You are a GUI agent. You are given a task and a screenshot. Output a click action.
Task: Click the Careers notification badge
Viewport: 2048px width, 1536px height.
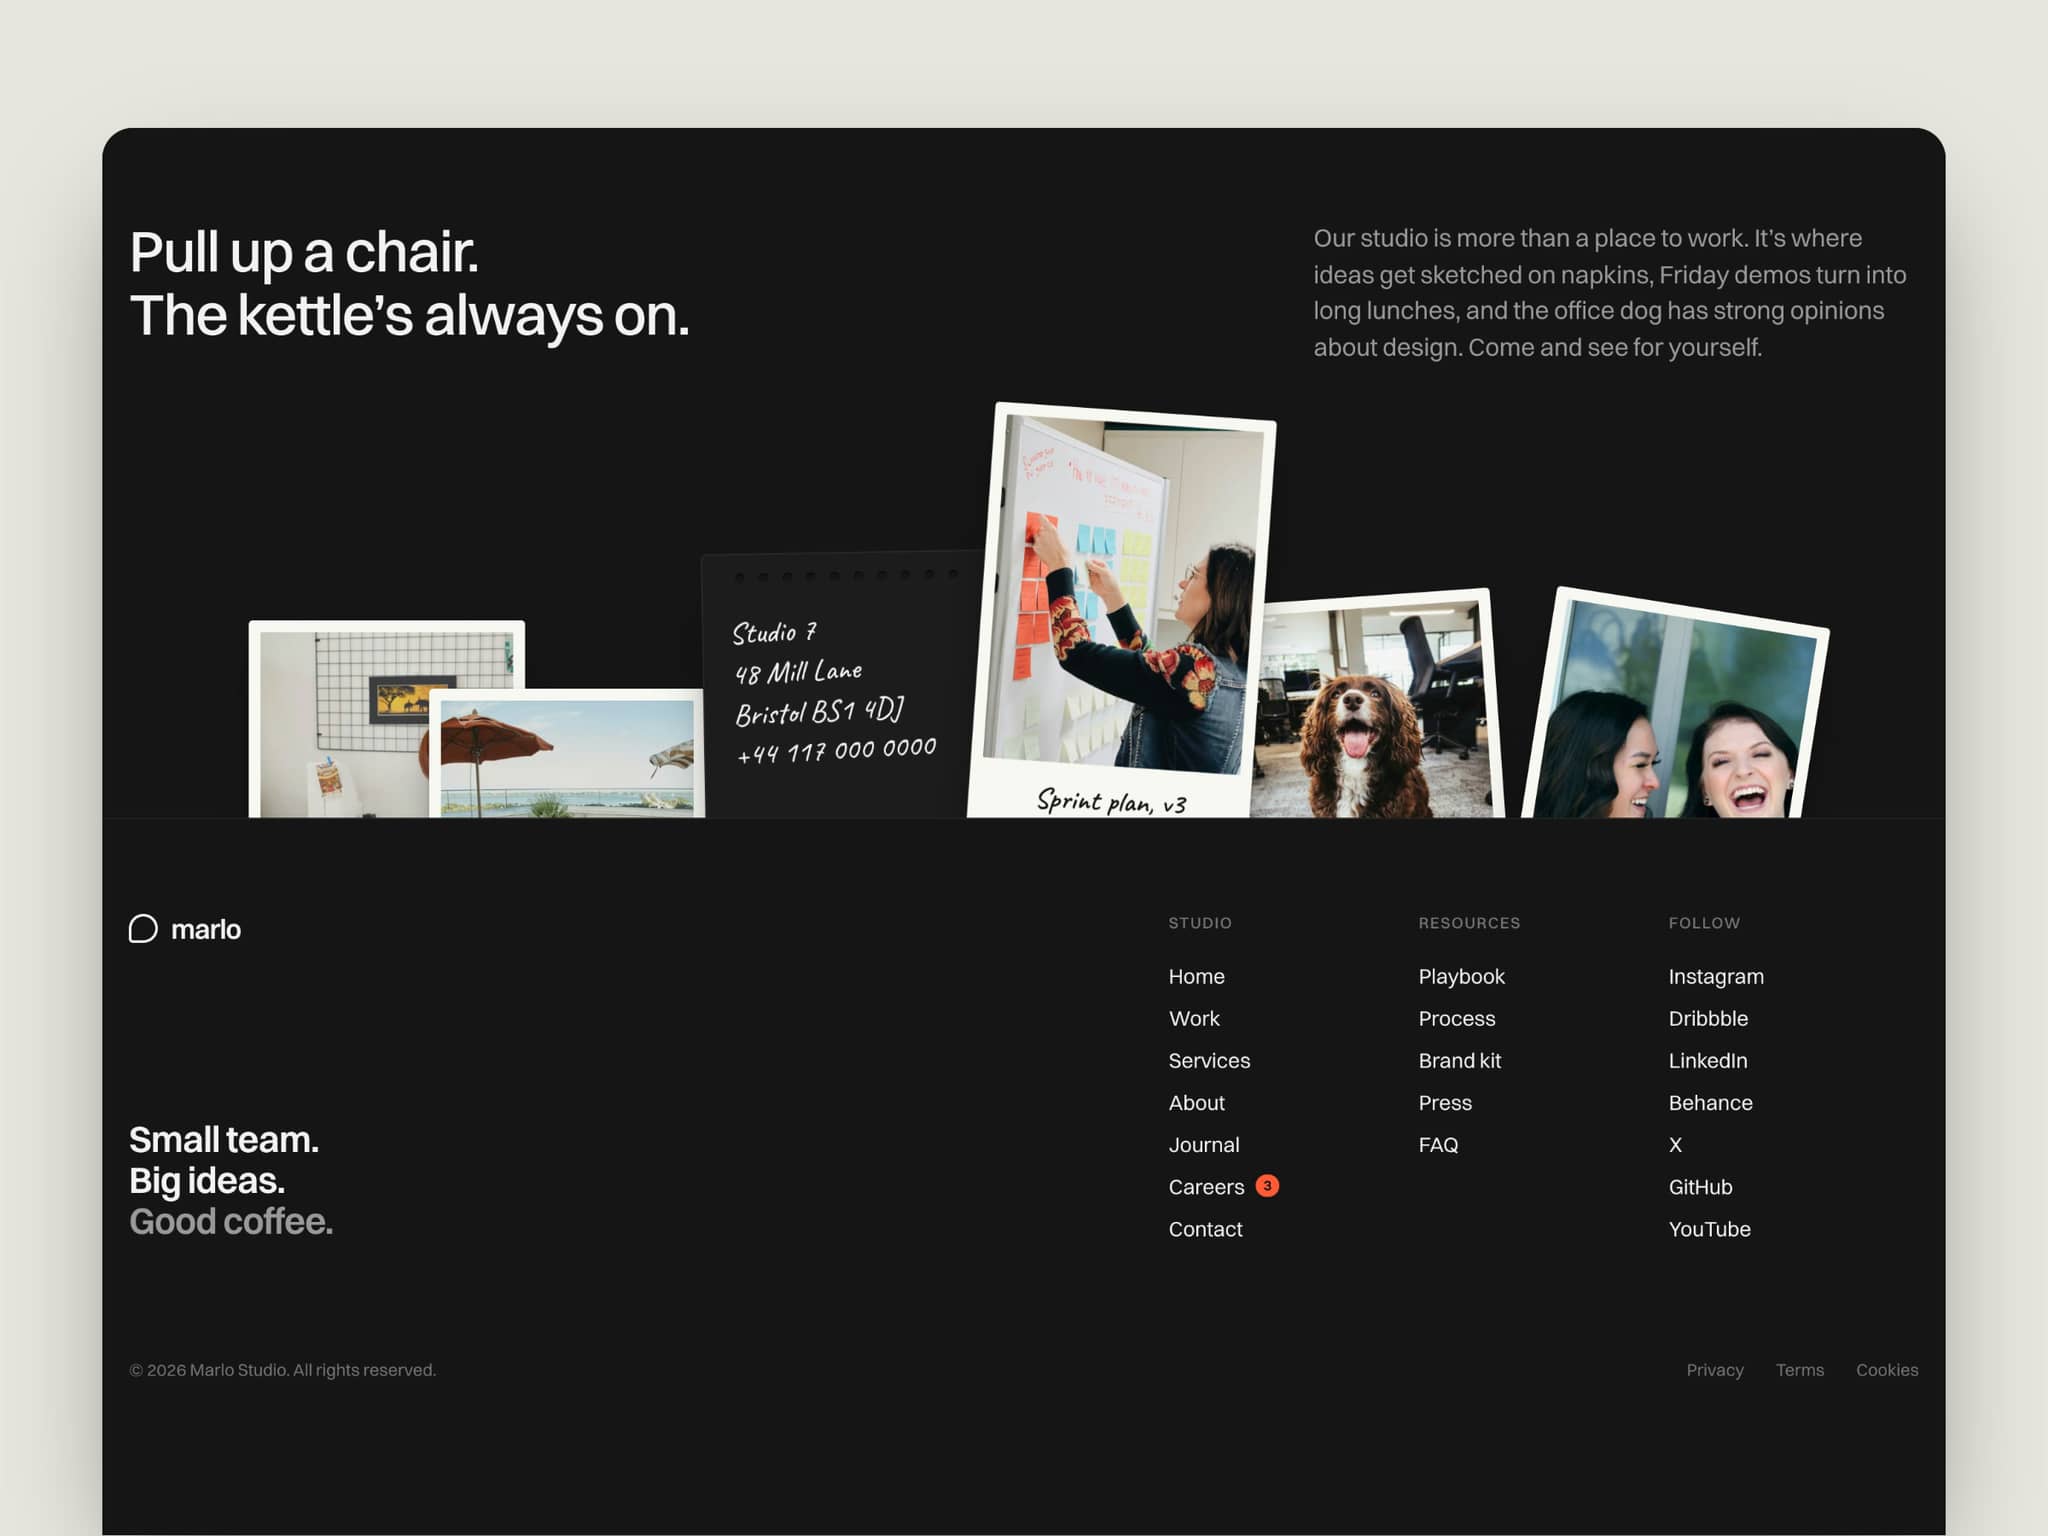coord(1267,1186)
